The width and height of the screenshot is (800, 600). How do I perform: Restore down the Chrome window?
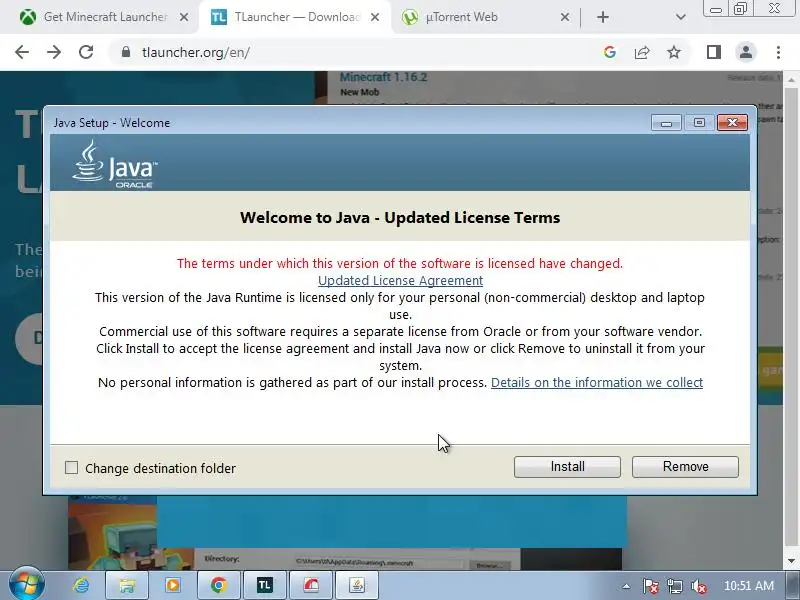(x=740, y=9)
